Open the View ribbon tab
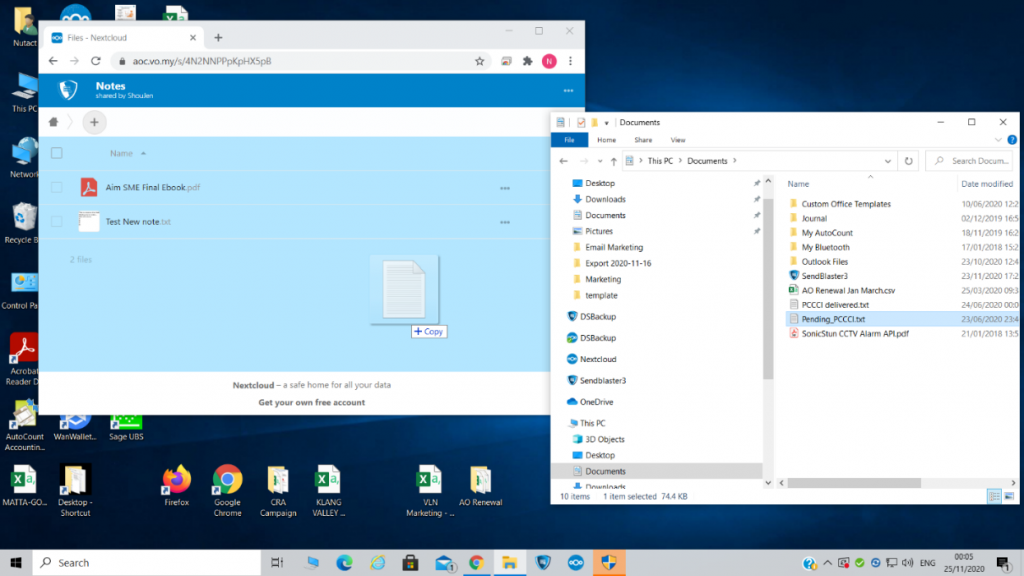The width and height of the screenshot is (1024, 576). pos(678,140)
